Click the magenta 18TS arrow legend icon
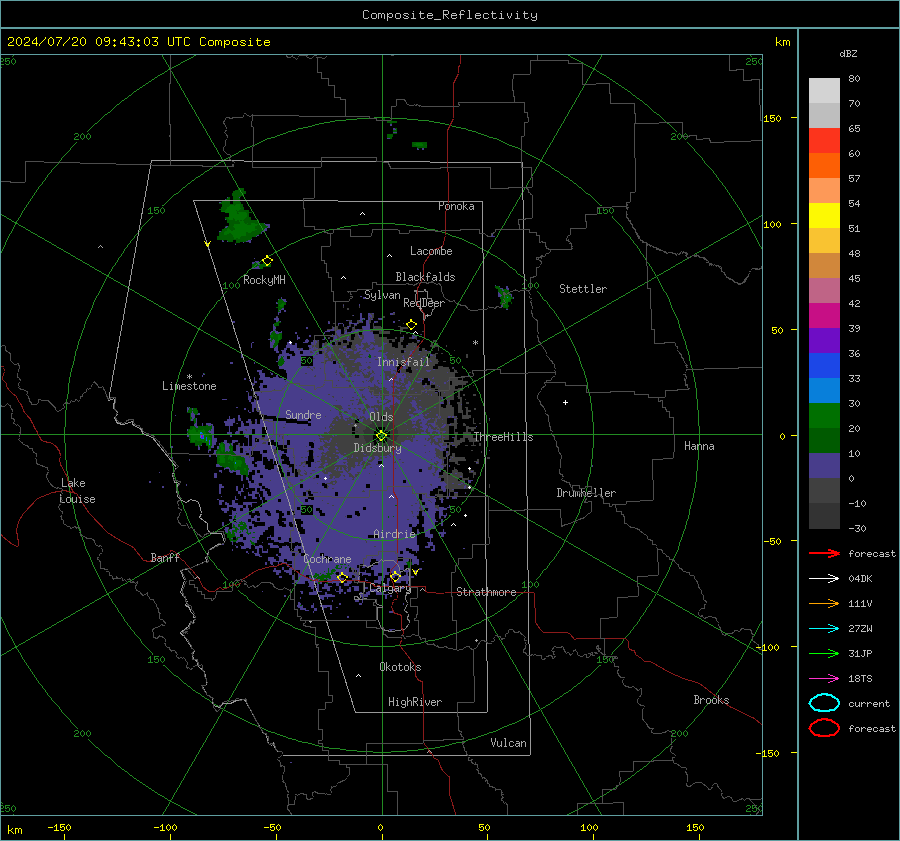Screen dimensions: 900x841 coord(824,679)
